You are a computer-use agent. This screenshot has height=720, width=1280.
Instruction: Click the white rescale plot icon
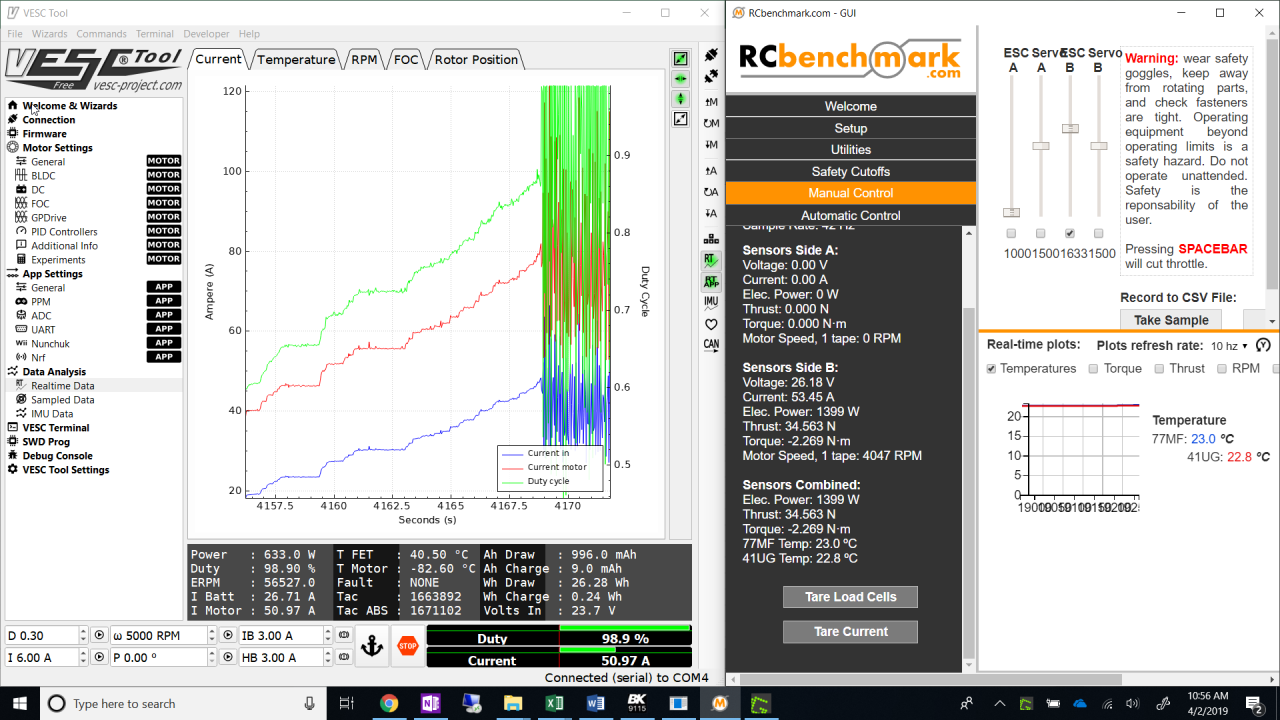pos(680,119)
